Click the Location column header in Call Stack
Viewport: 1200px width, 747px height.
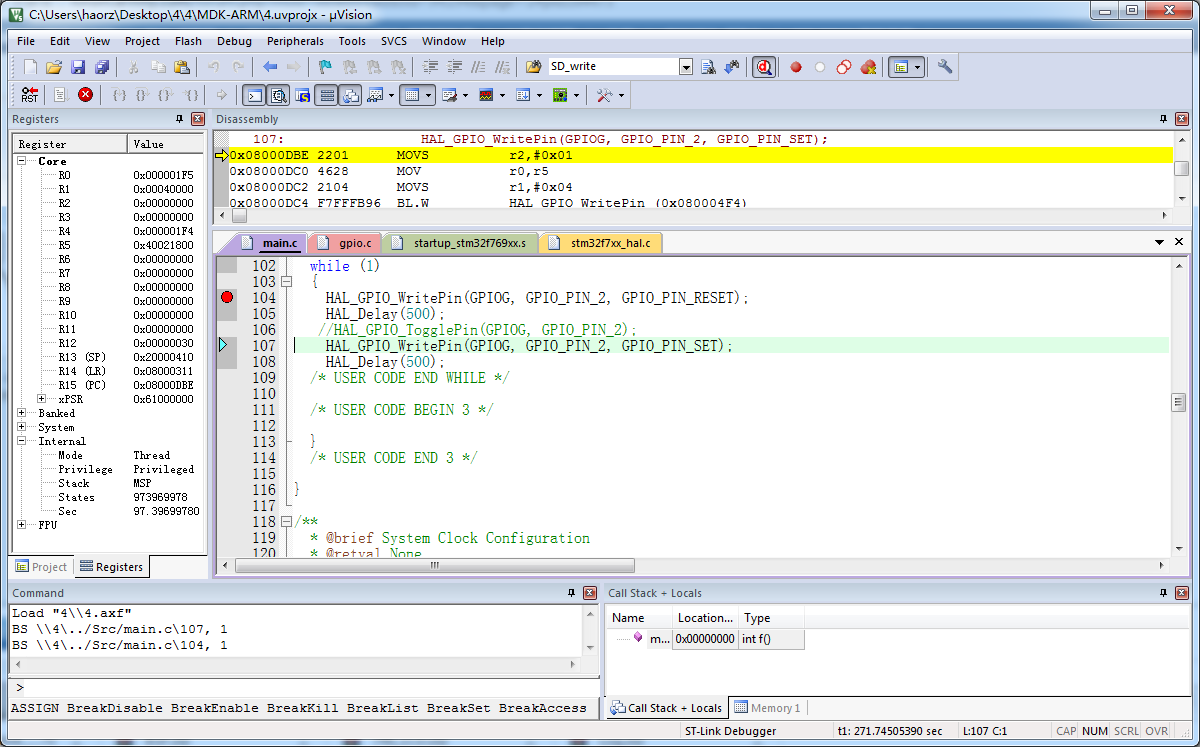[705, 618]
